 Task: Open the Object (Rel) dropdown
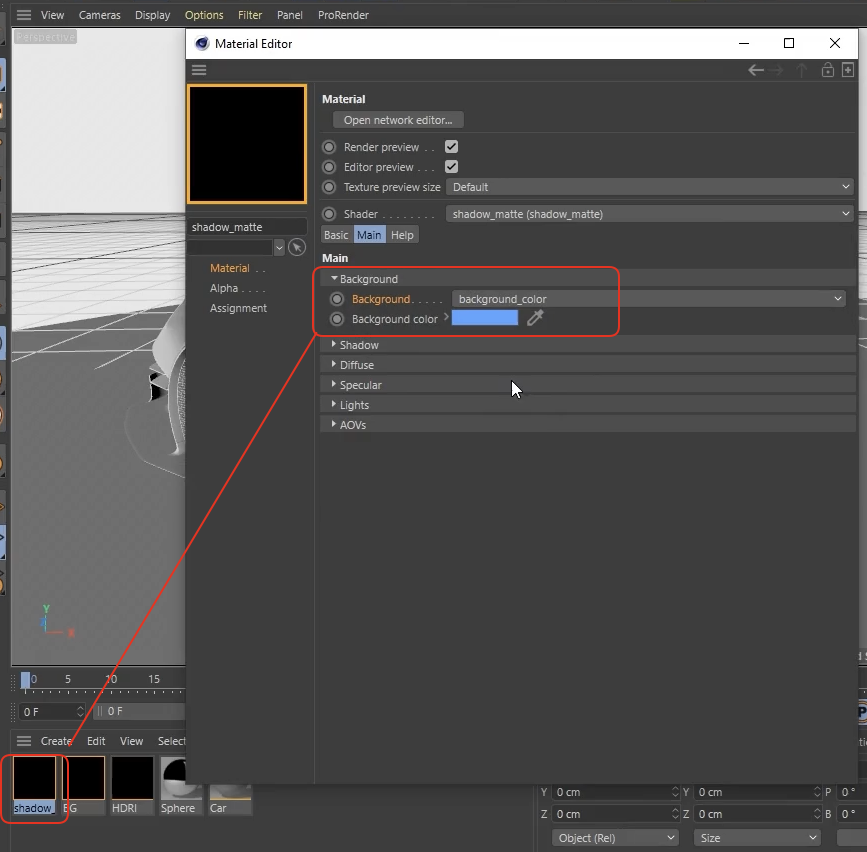tap(615, 838)
